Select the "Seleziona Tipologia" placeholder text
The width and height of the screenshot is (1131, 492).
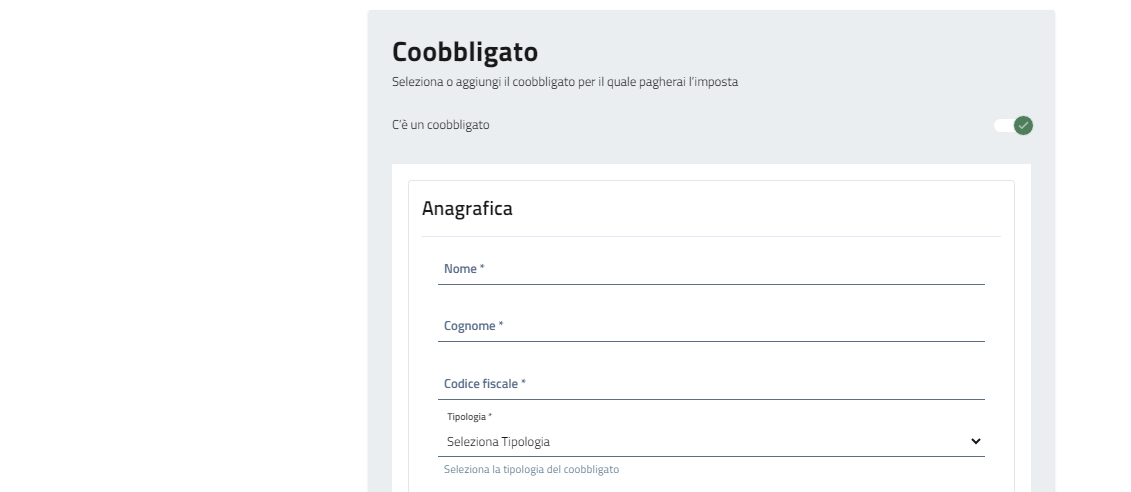498,441
